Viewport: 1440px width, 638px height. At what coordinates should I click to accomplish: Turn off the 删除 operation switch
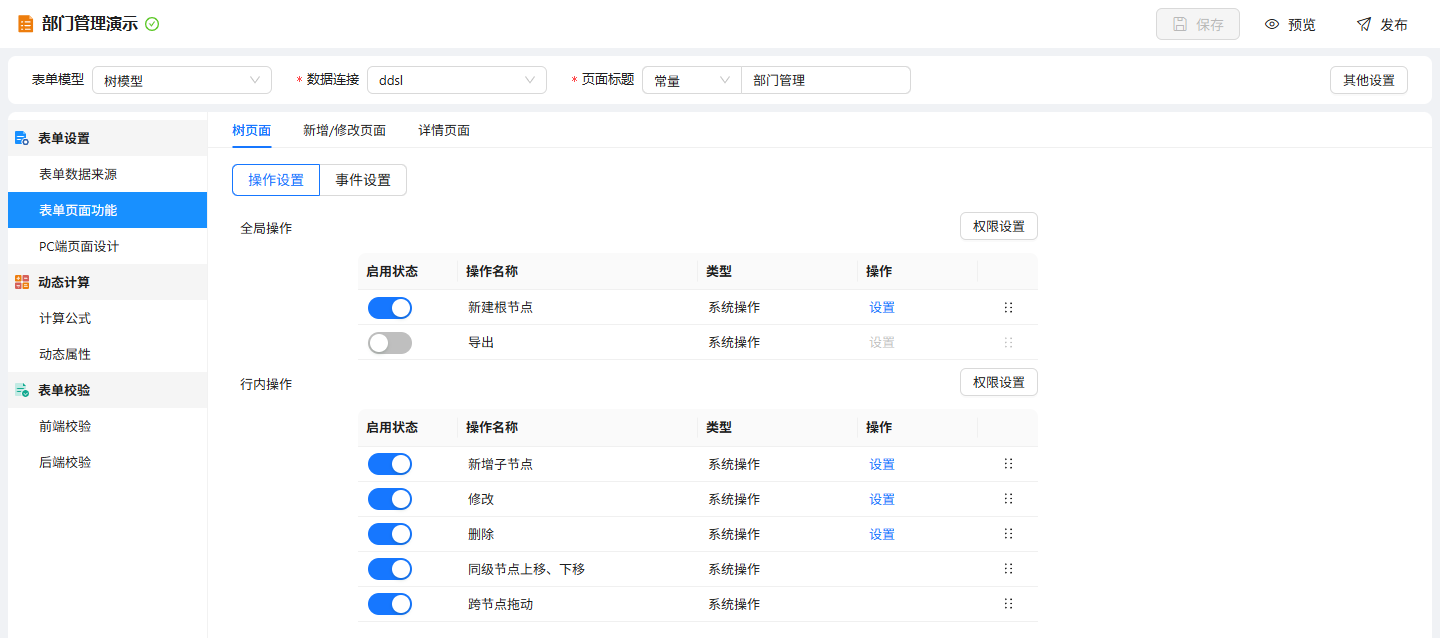(390, 534)
